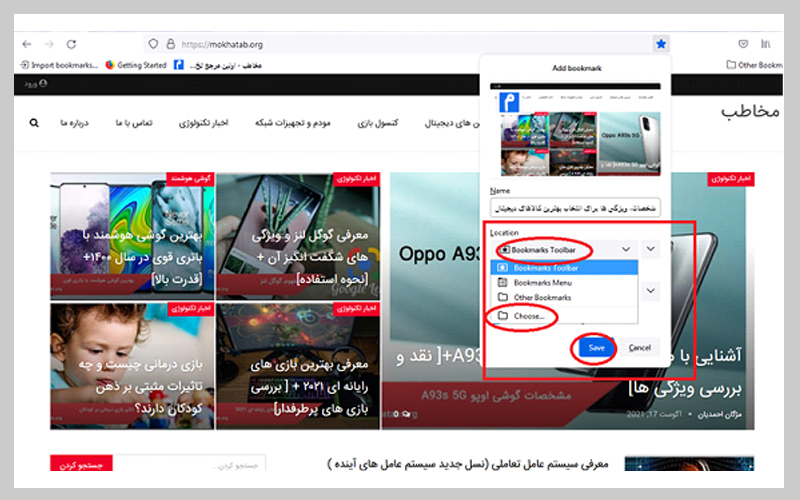Open the تماس با ما menu item
Screen dimensions: 800x500
coord(134,123)
